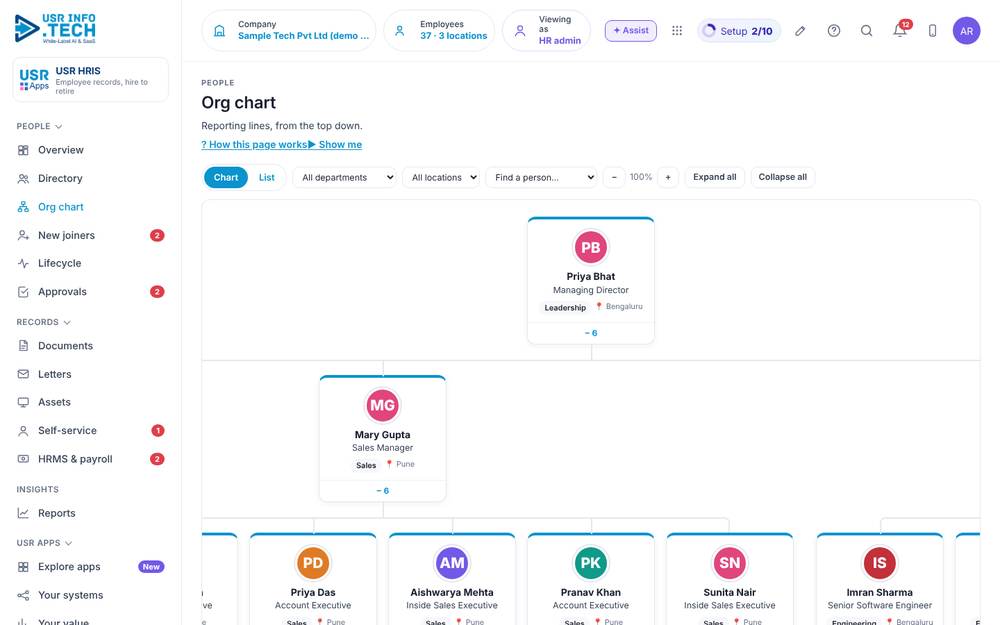This screenshot has height=625, width=1000.
Task: Click the USR Info Tech logo
Action: pyautogui.click(x=55, y=28)
